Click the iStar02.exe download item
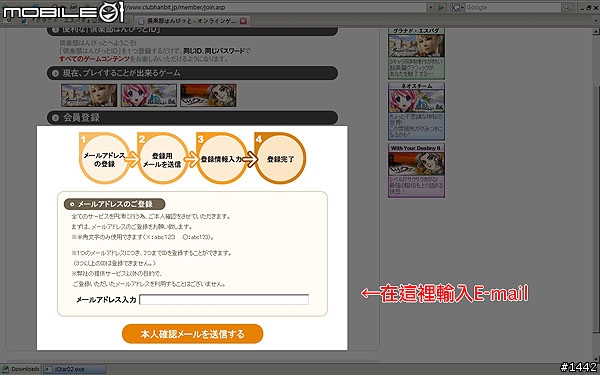This screenshot has height=375, width=600. click(75, 369)
